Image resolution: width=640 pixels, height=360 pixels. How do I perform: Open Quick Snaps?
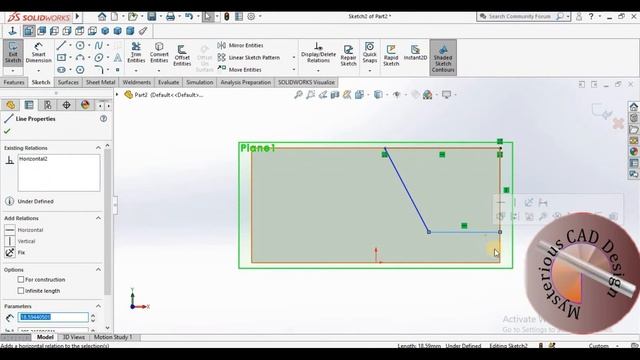coord(370,53)
